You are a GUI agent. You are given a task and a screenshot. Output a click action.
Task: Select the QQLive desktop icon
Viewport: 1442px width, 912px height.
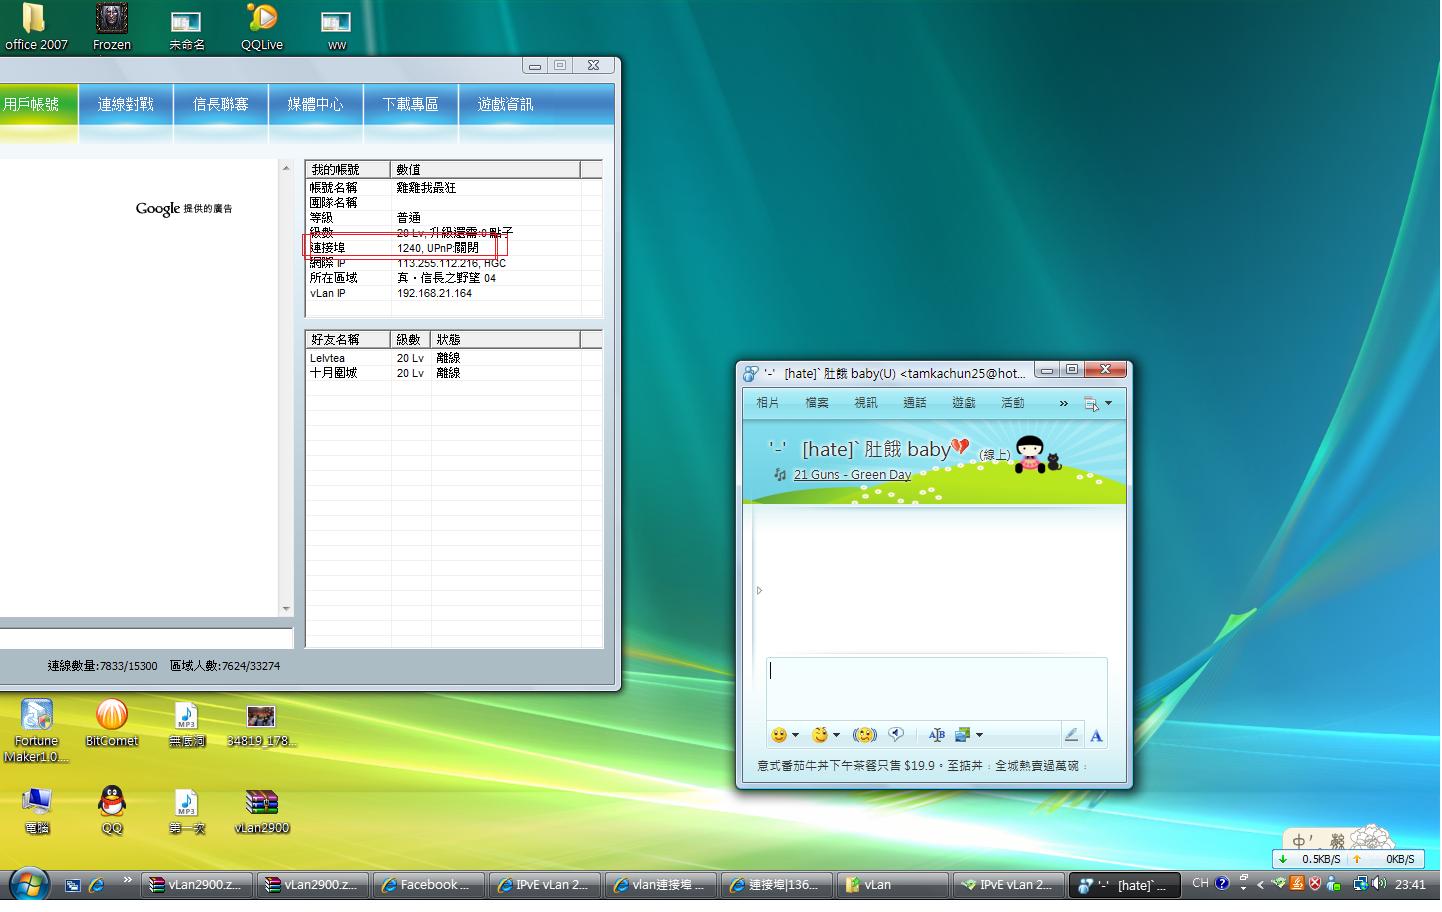coord(261,27)
